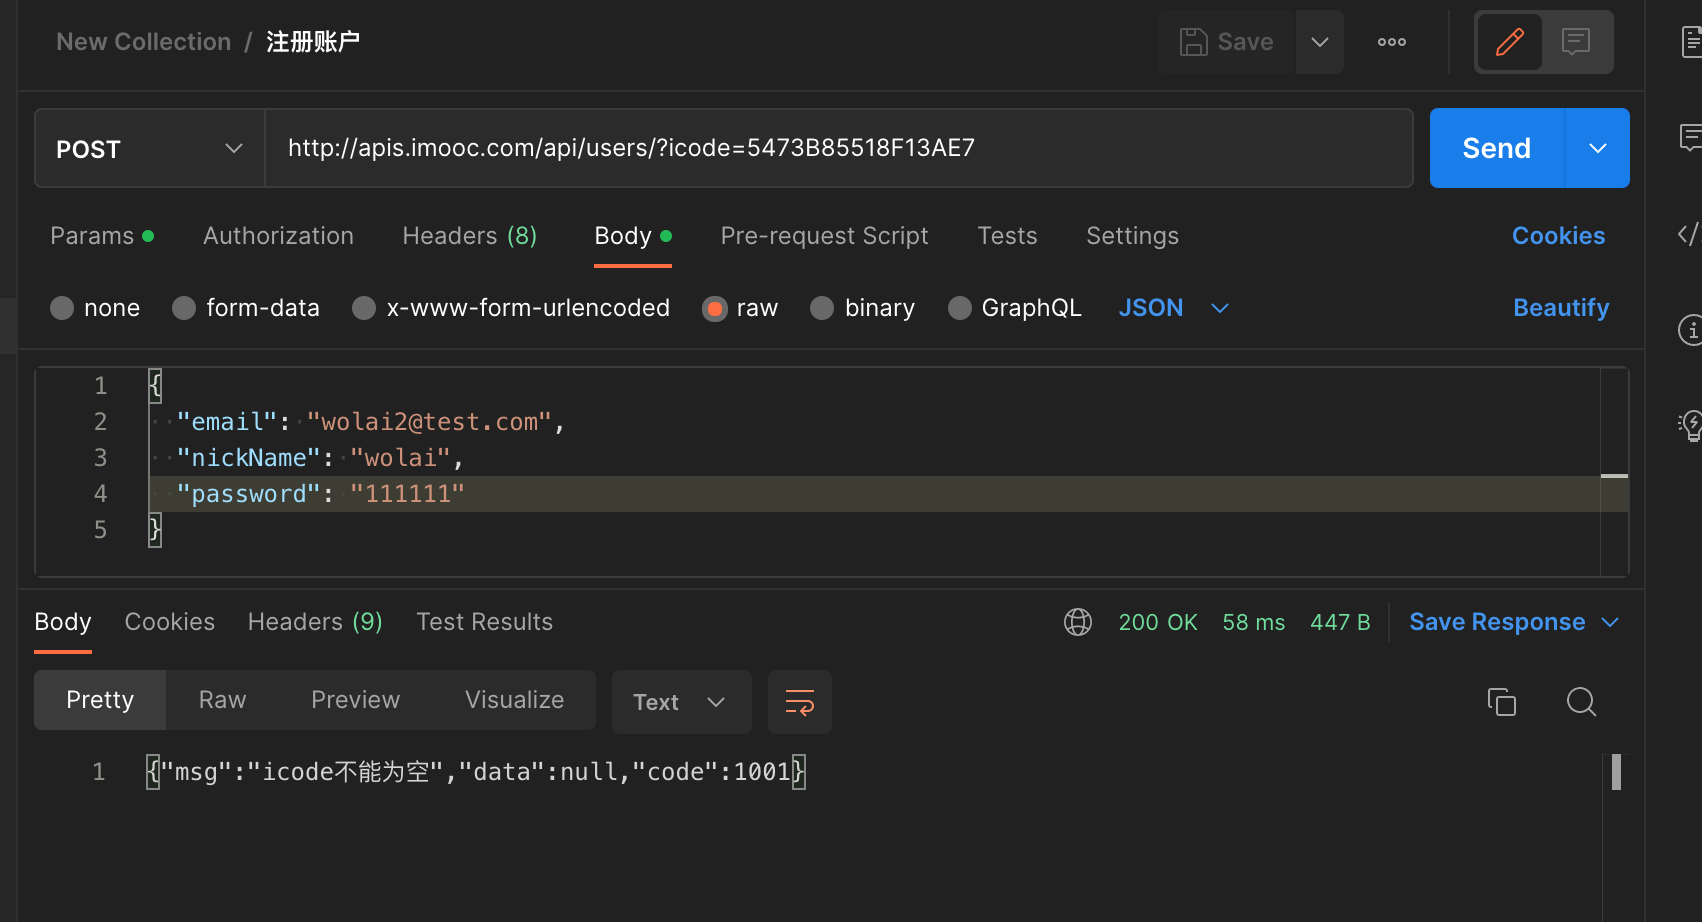
Task: Send the request with Send button
Action: 1496,149
